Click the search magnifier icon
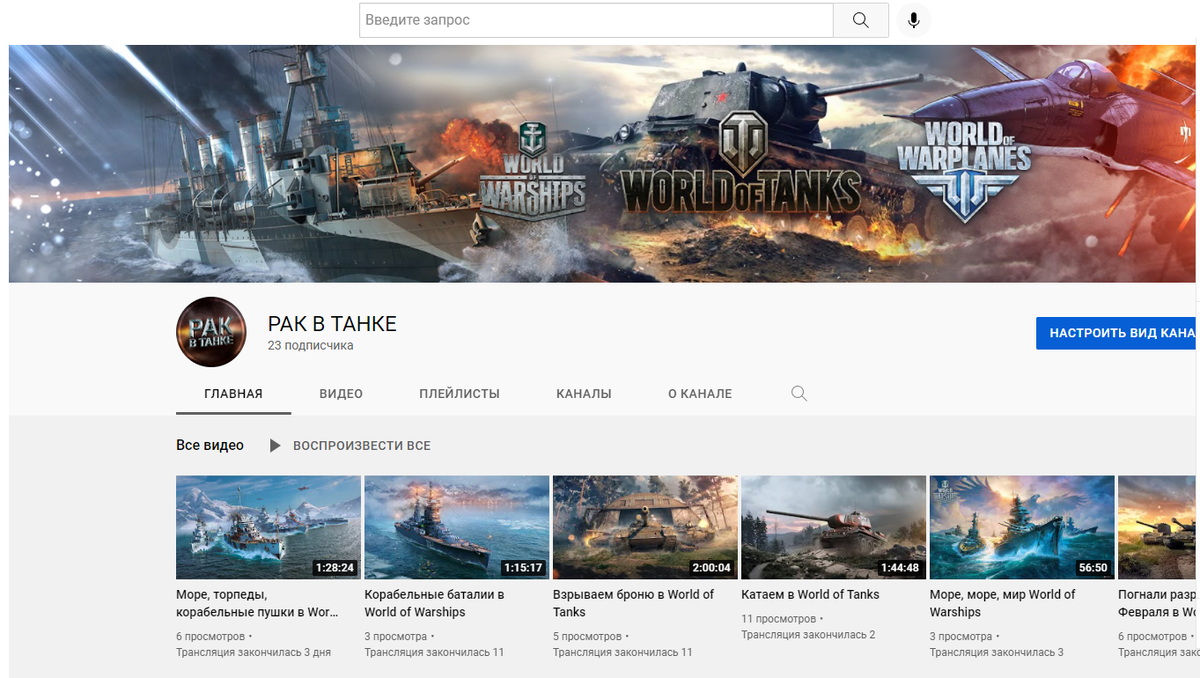 (x=860, y=19)
